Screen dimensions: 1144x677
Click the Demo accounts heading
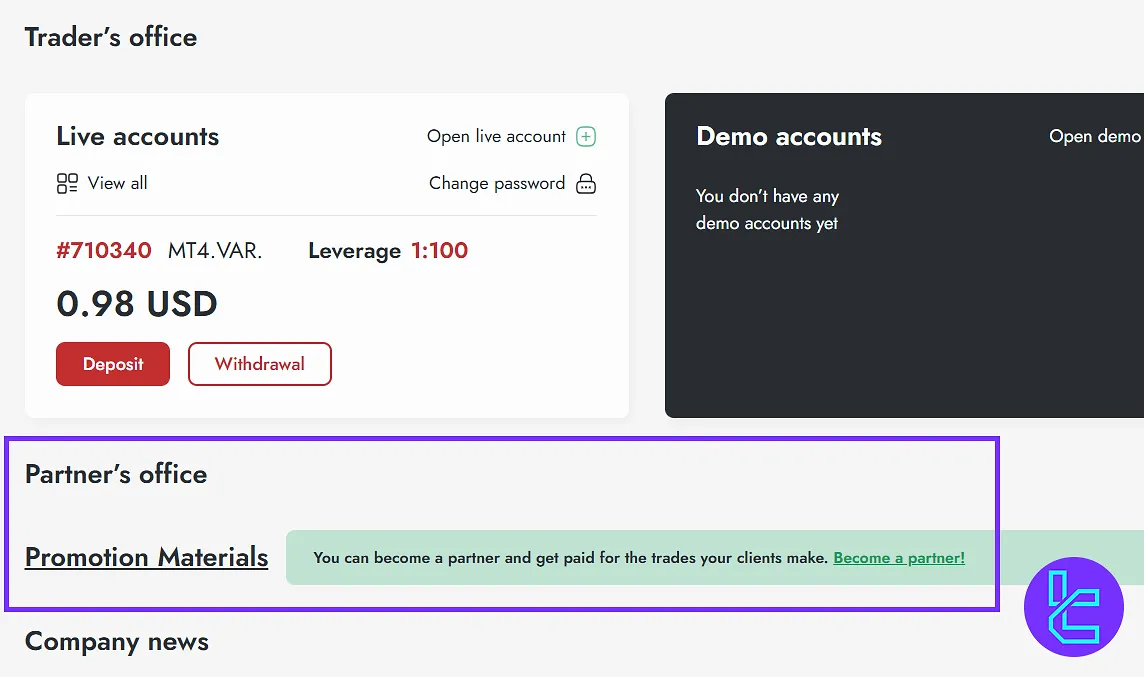(789, 136)
